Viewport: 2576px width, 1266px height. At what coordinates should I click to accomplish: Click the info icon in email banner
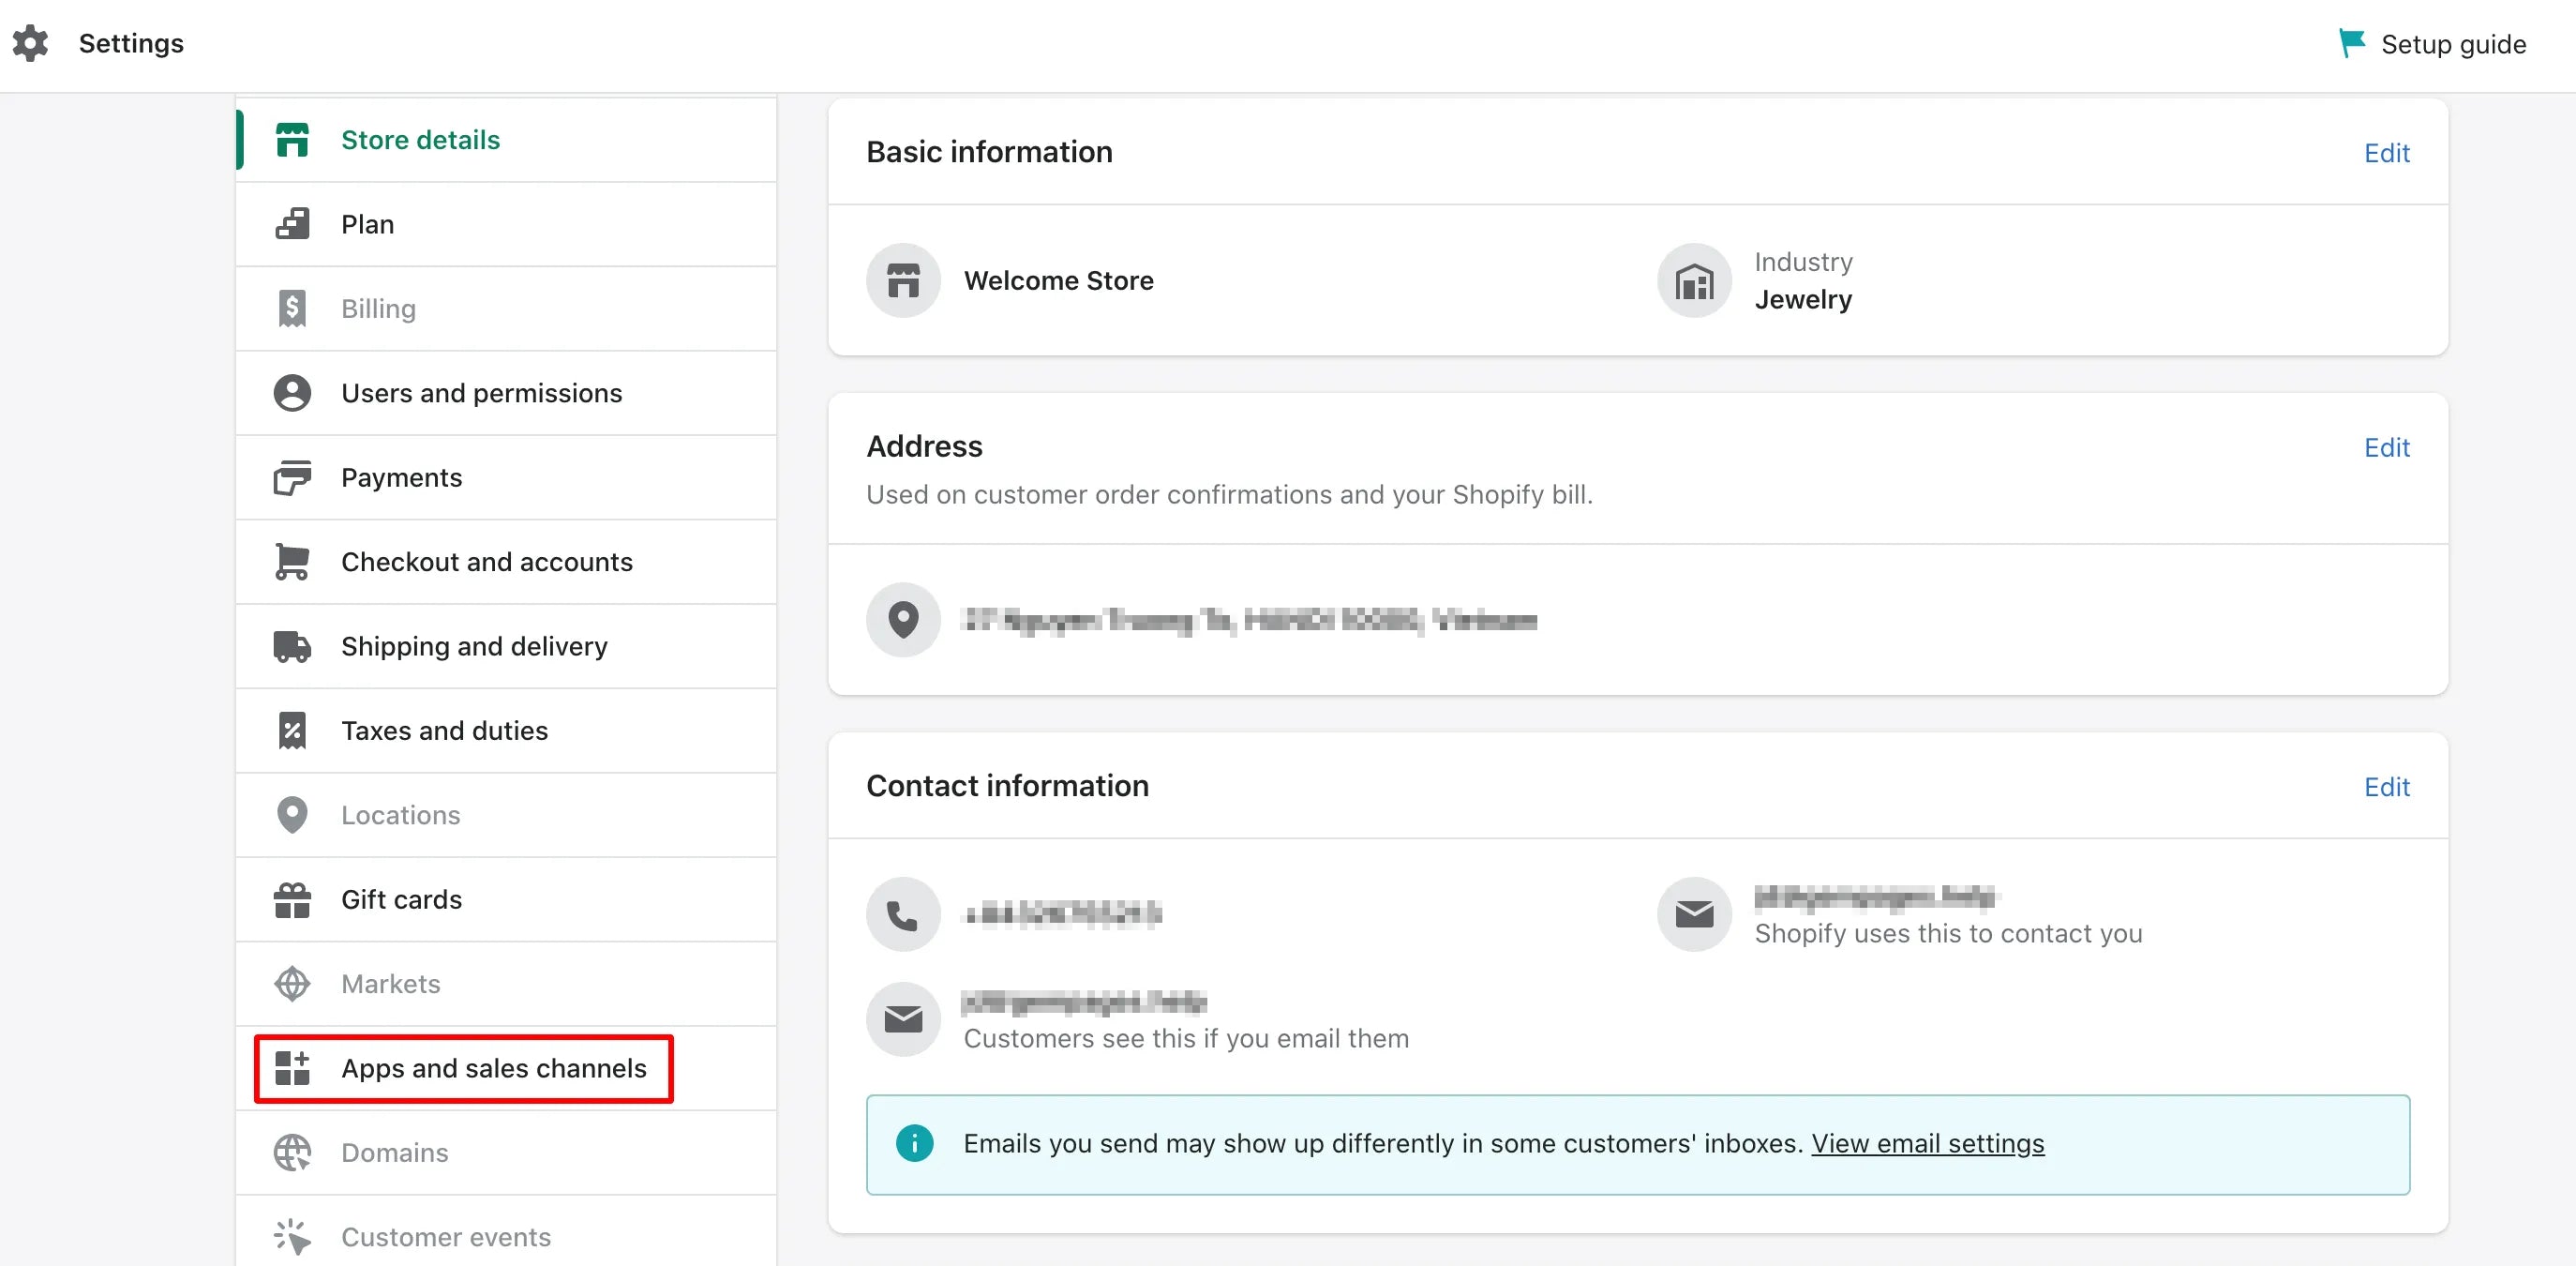914,1143
